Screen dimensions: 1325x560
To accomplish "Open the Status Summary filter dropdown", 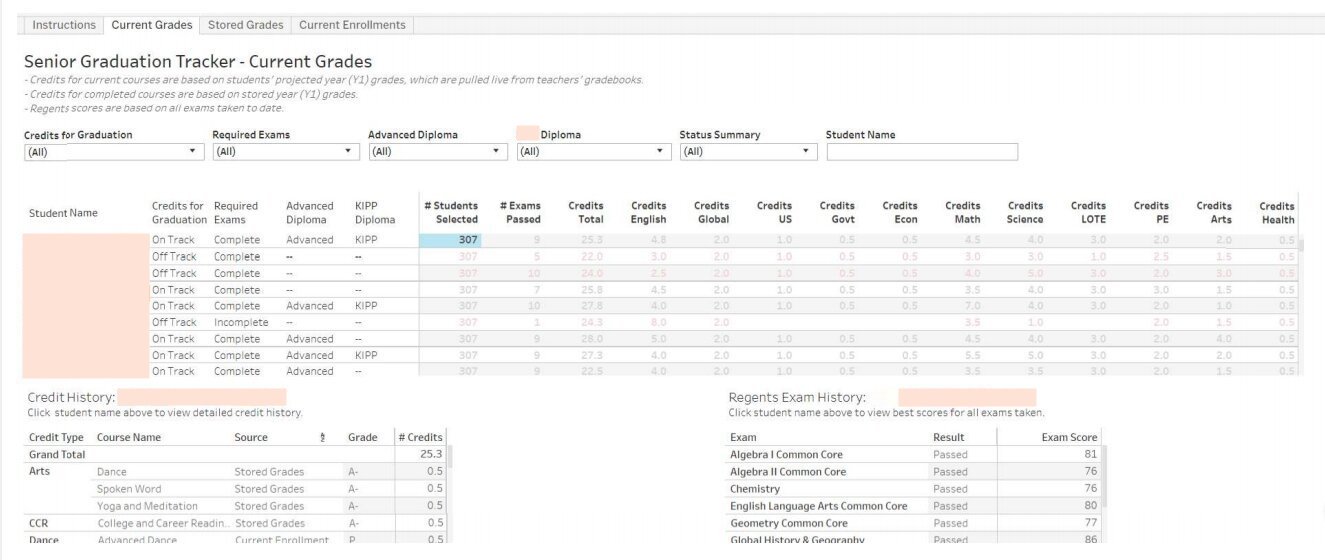I will point(748,152).
